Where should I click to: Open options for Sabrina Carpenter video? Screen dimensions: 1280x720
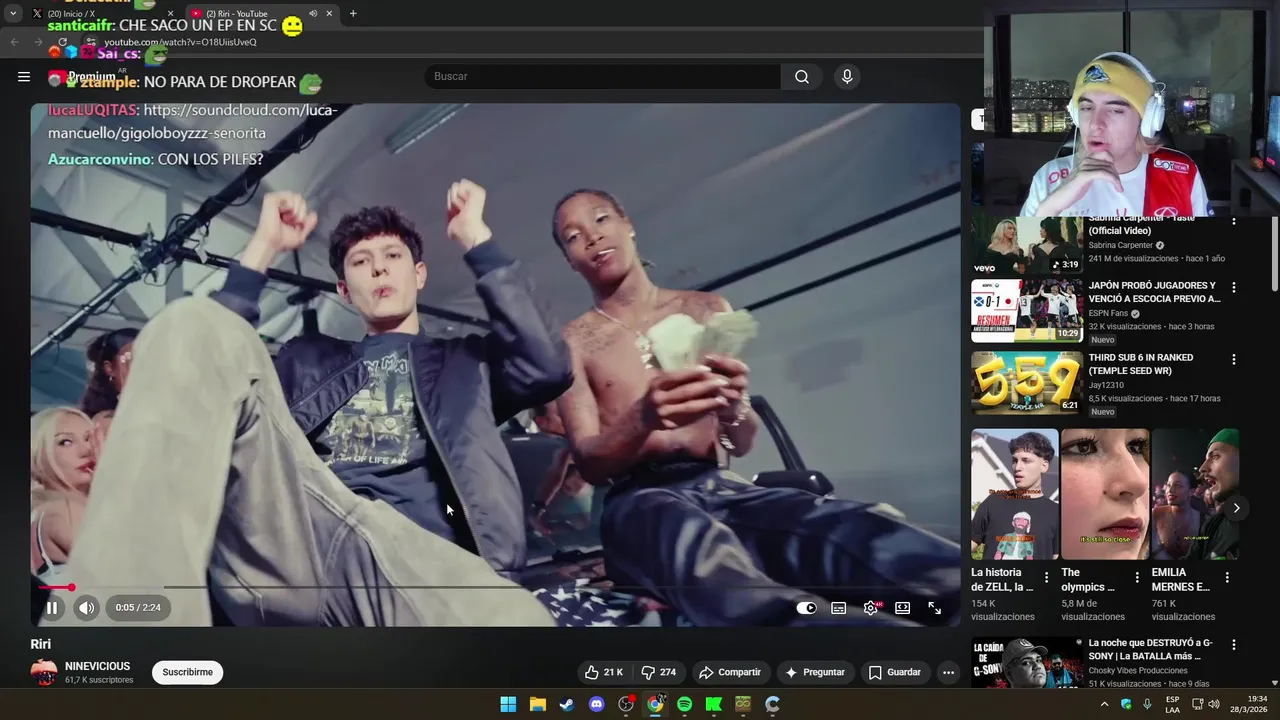tap(1233, 220)
